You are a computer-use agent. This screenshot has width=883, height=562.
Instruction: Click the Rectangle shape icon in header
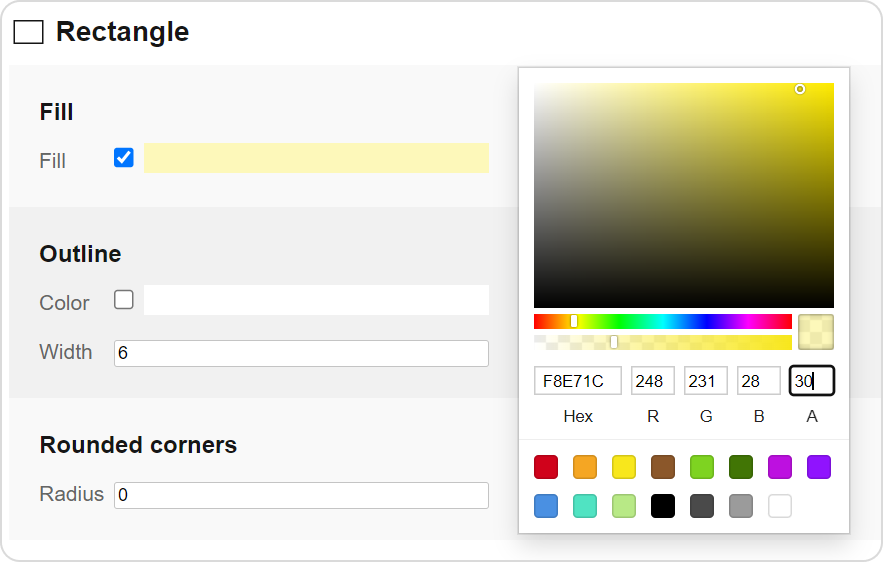coord(28,32)
